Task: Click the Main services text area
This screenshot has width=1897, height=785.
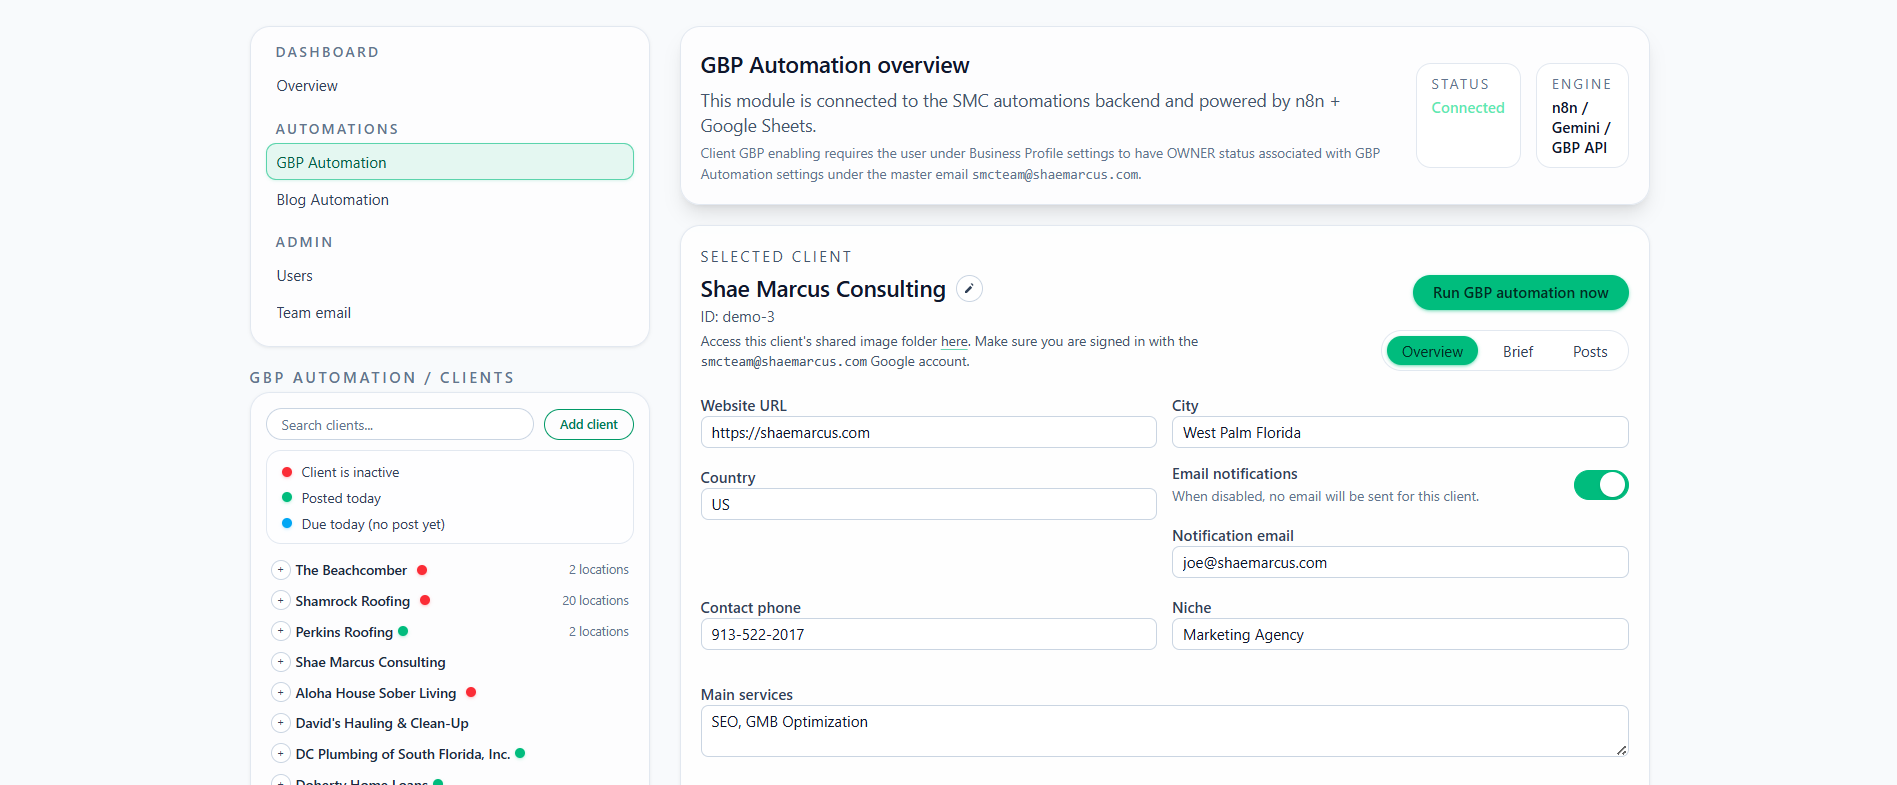Action: (x=1164, y=731)
